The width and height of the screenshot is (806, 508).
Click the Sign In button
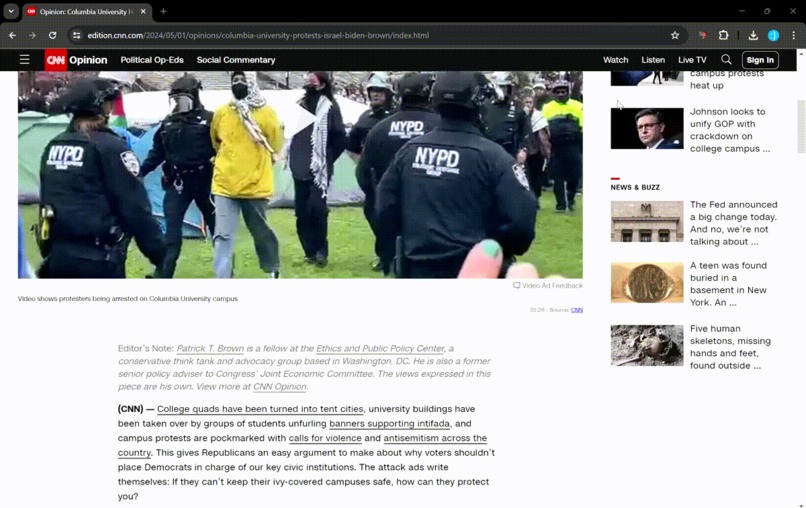click(x=760, y=60)
